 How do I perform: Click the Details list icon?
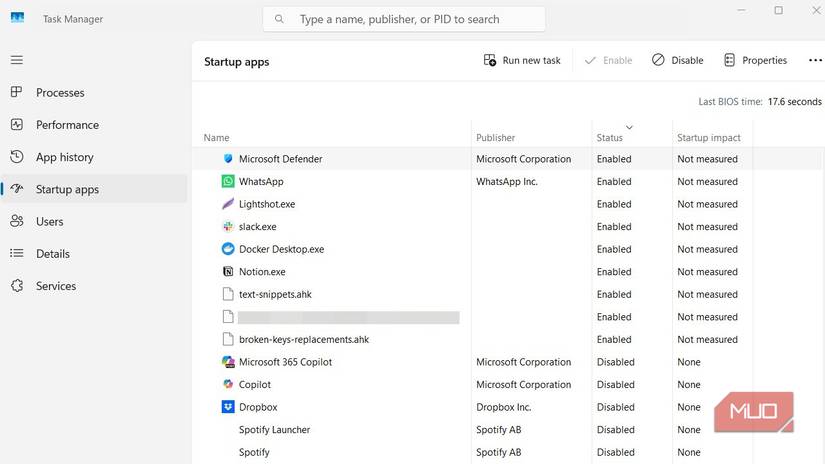pos(17,253)
